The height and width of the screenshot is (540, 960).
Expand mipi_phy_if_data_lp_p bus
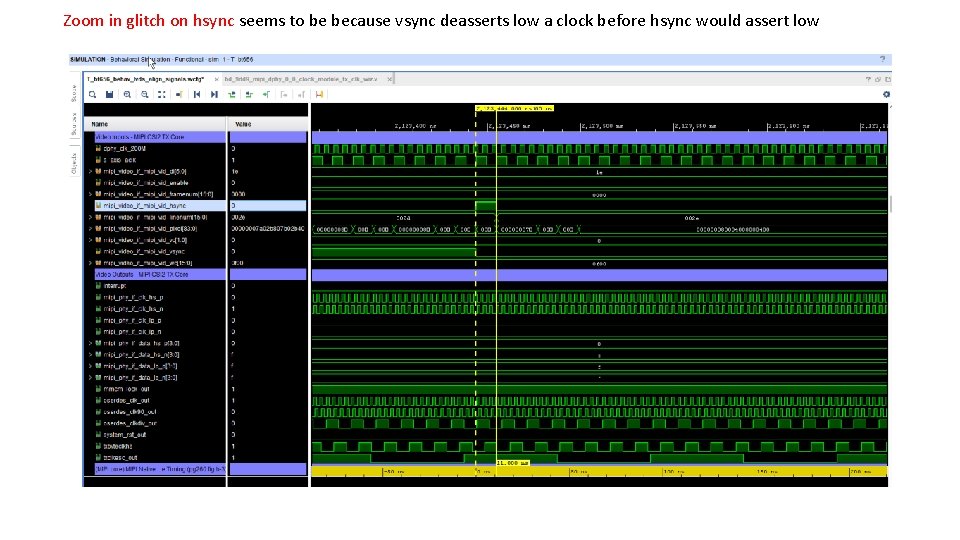[91, 366]
